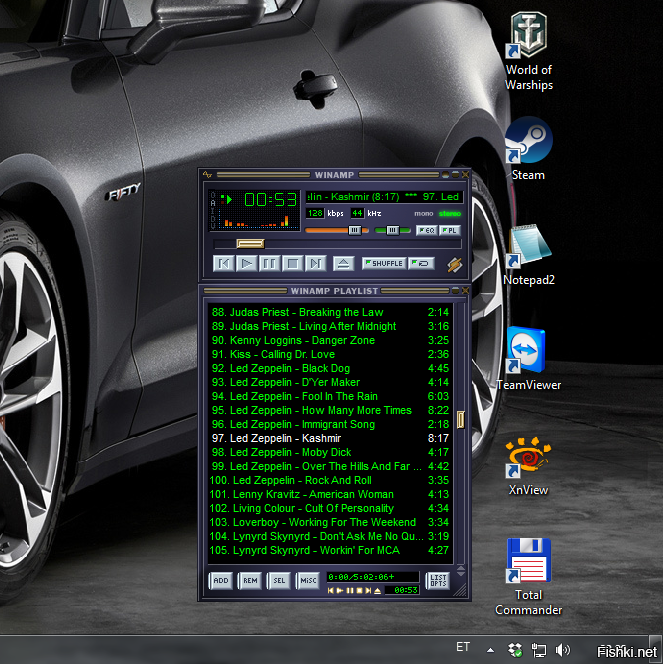Image resolution: width=663 pixels, height=664 pixels.
Task: Select the Notepad2 desktop icon
Action: coord(529,255)
